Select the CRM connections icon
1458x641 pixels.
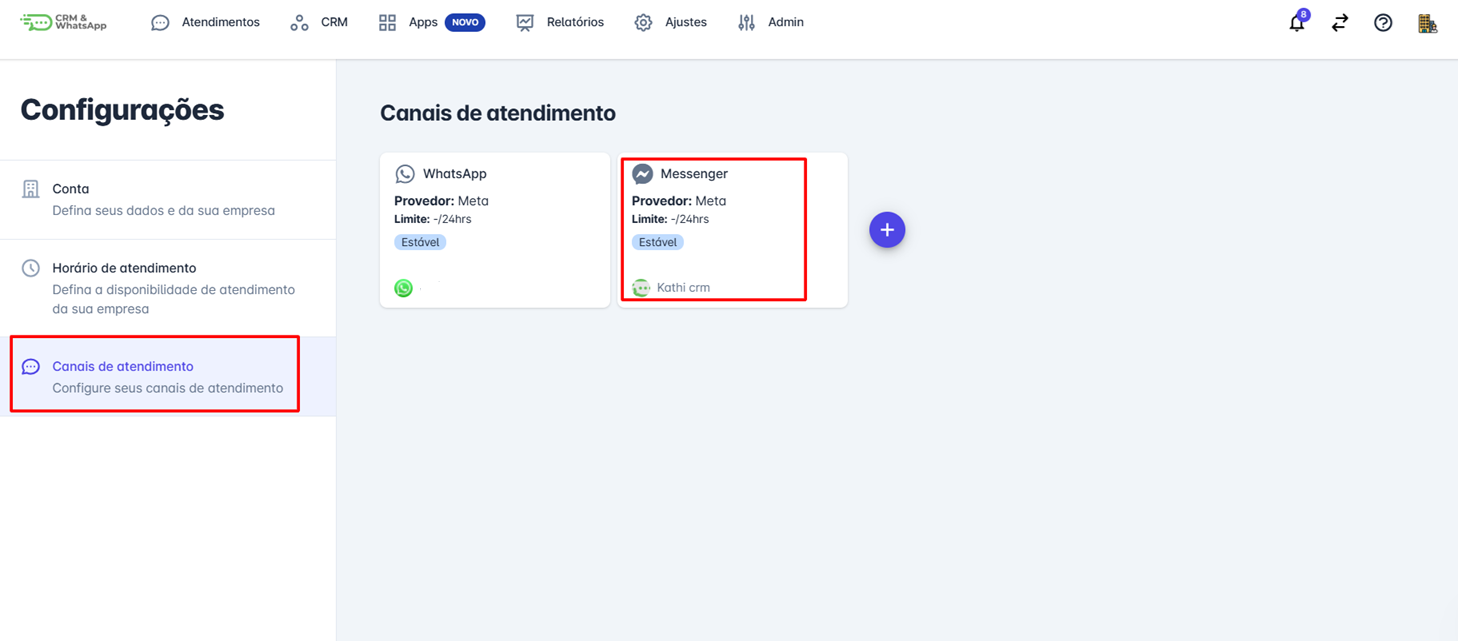(x=298, y=21)
